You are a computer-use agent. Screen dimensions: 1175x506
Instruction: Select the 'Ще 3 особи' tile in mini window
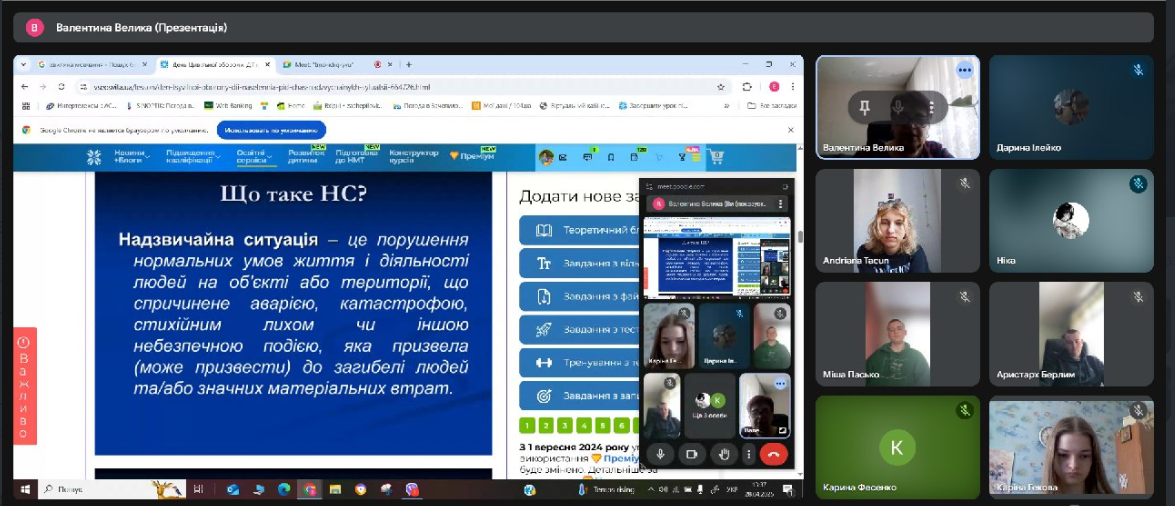[x=709, y=406]
